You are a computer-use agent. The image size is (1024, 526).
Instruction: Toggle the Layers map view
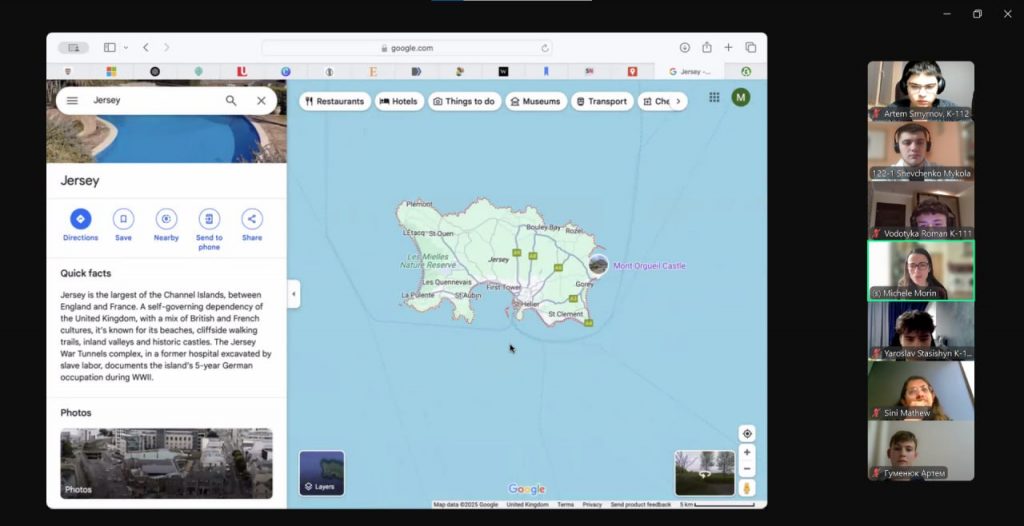(321, 473)
